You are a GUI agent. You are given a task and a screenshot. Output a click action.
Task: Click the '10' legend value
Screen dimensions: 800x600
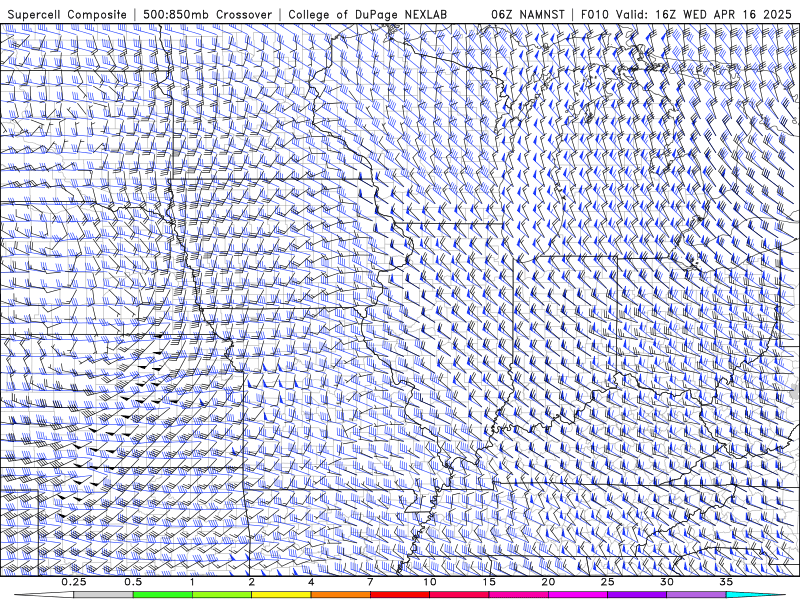430,582
